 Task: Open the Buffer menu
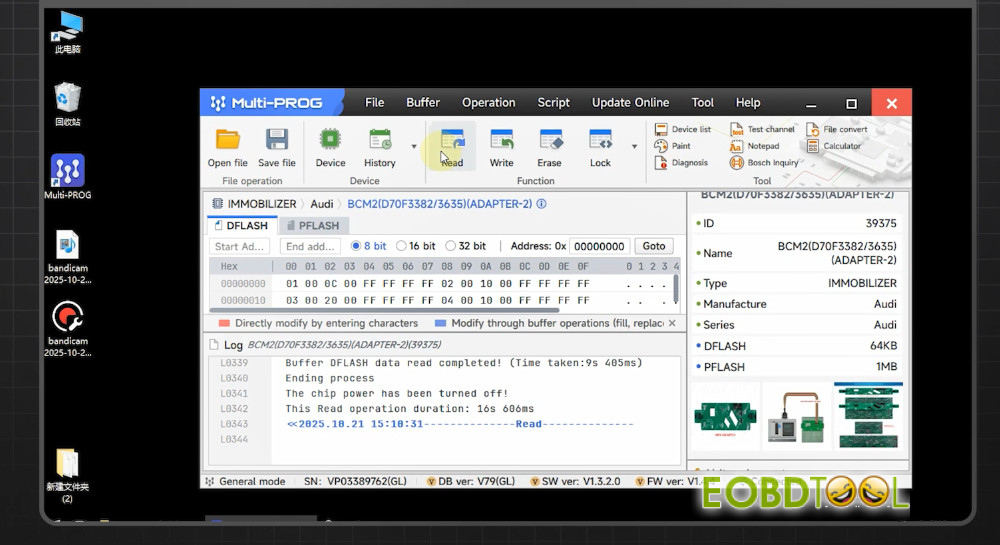point(423,102)
